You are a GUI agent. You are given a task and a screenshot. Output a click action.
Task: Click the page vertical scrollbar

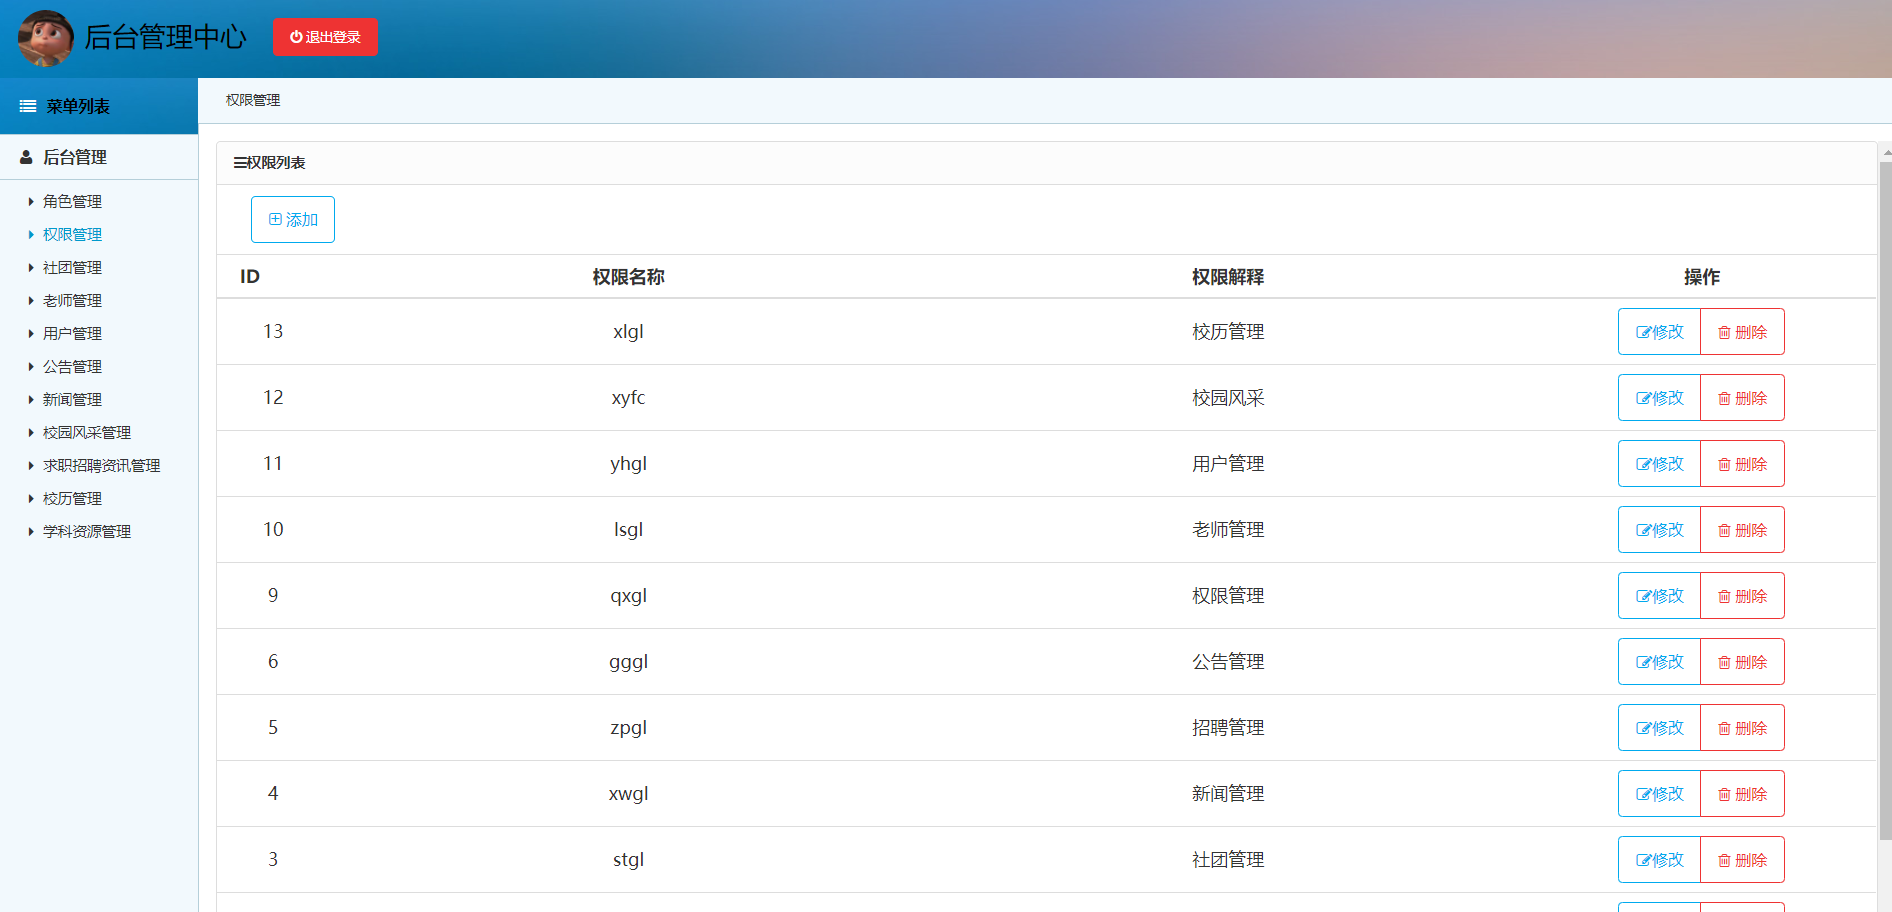[x=1886, y=500]
